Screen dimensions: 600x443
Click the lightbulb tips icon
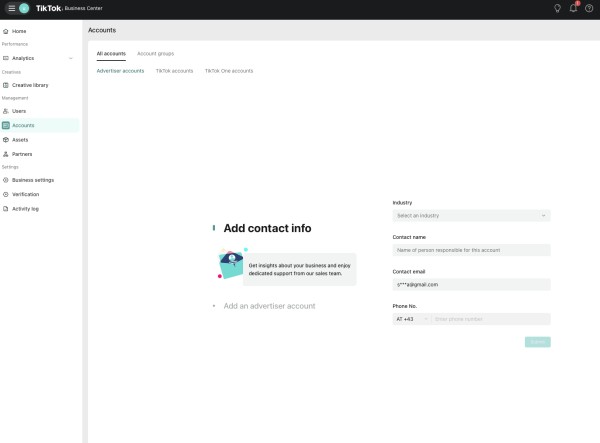click(x=558, y=8)
